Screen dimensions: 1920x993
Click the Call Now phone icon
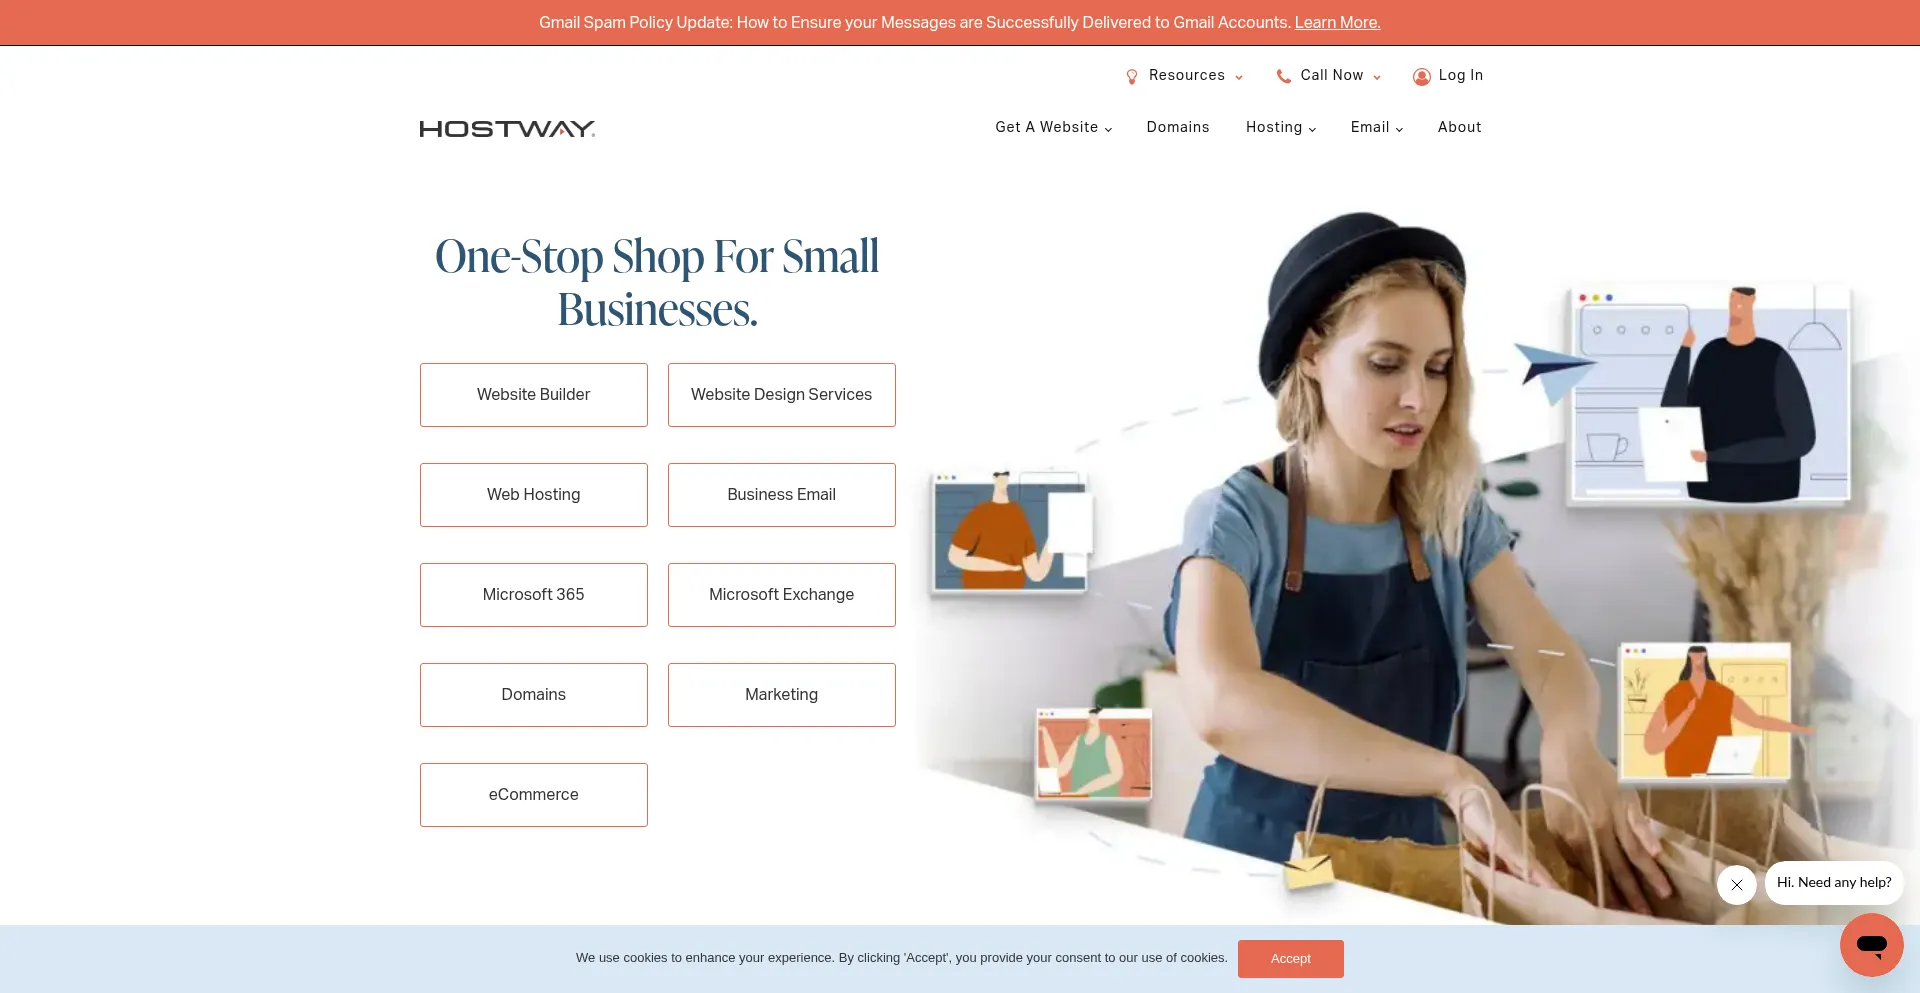[x=1284, y=76]
